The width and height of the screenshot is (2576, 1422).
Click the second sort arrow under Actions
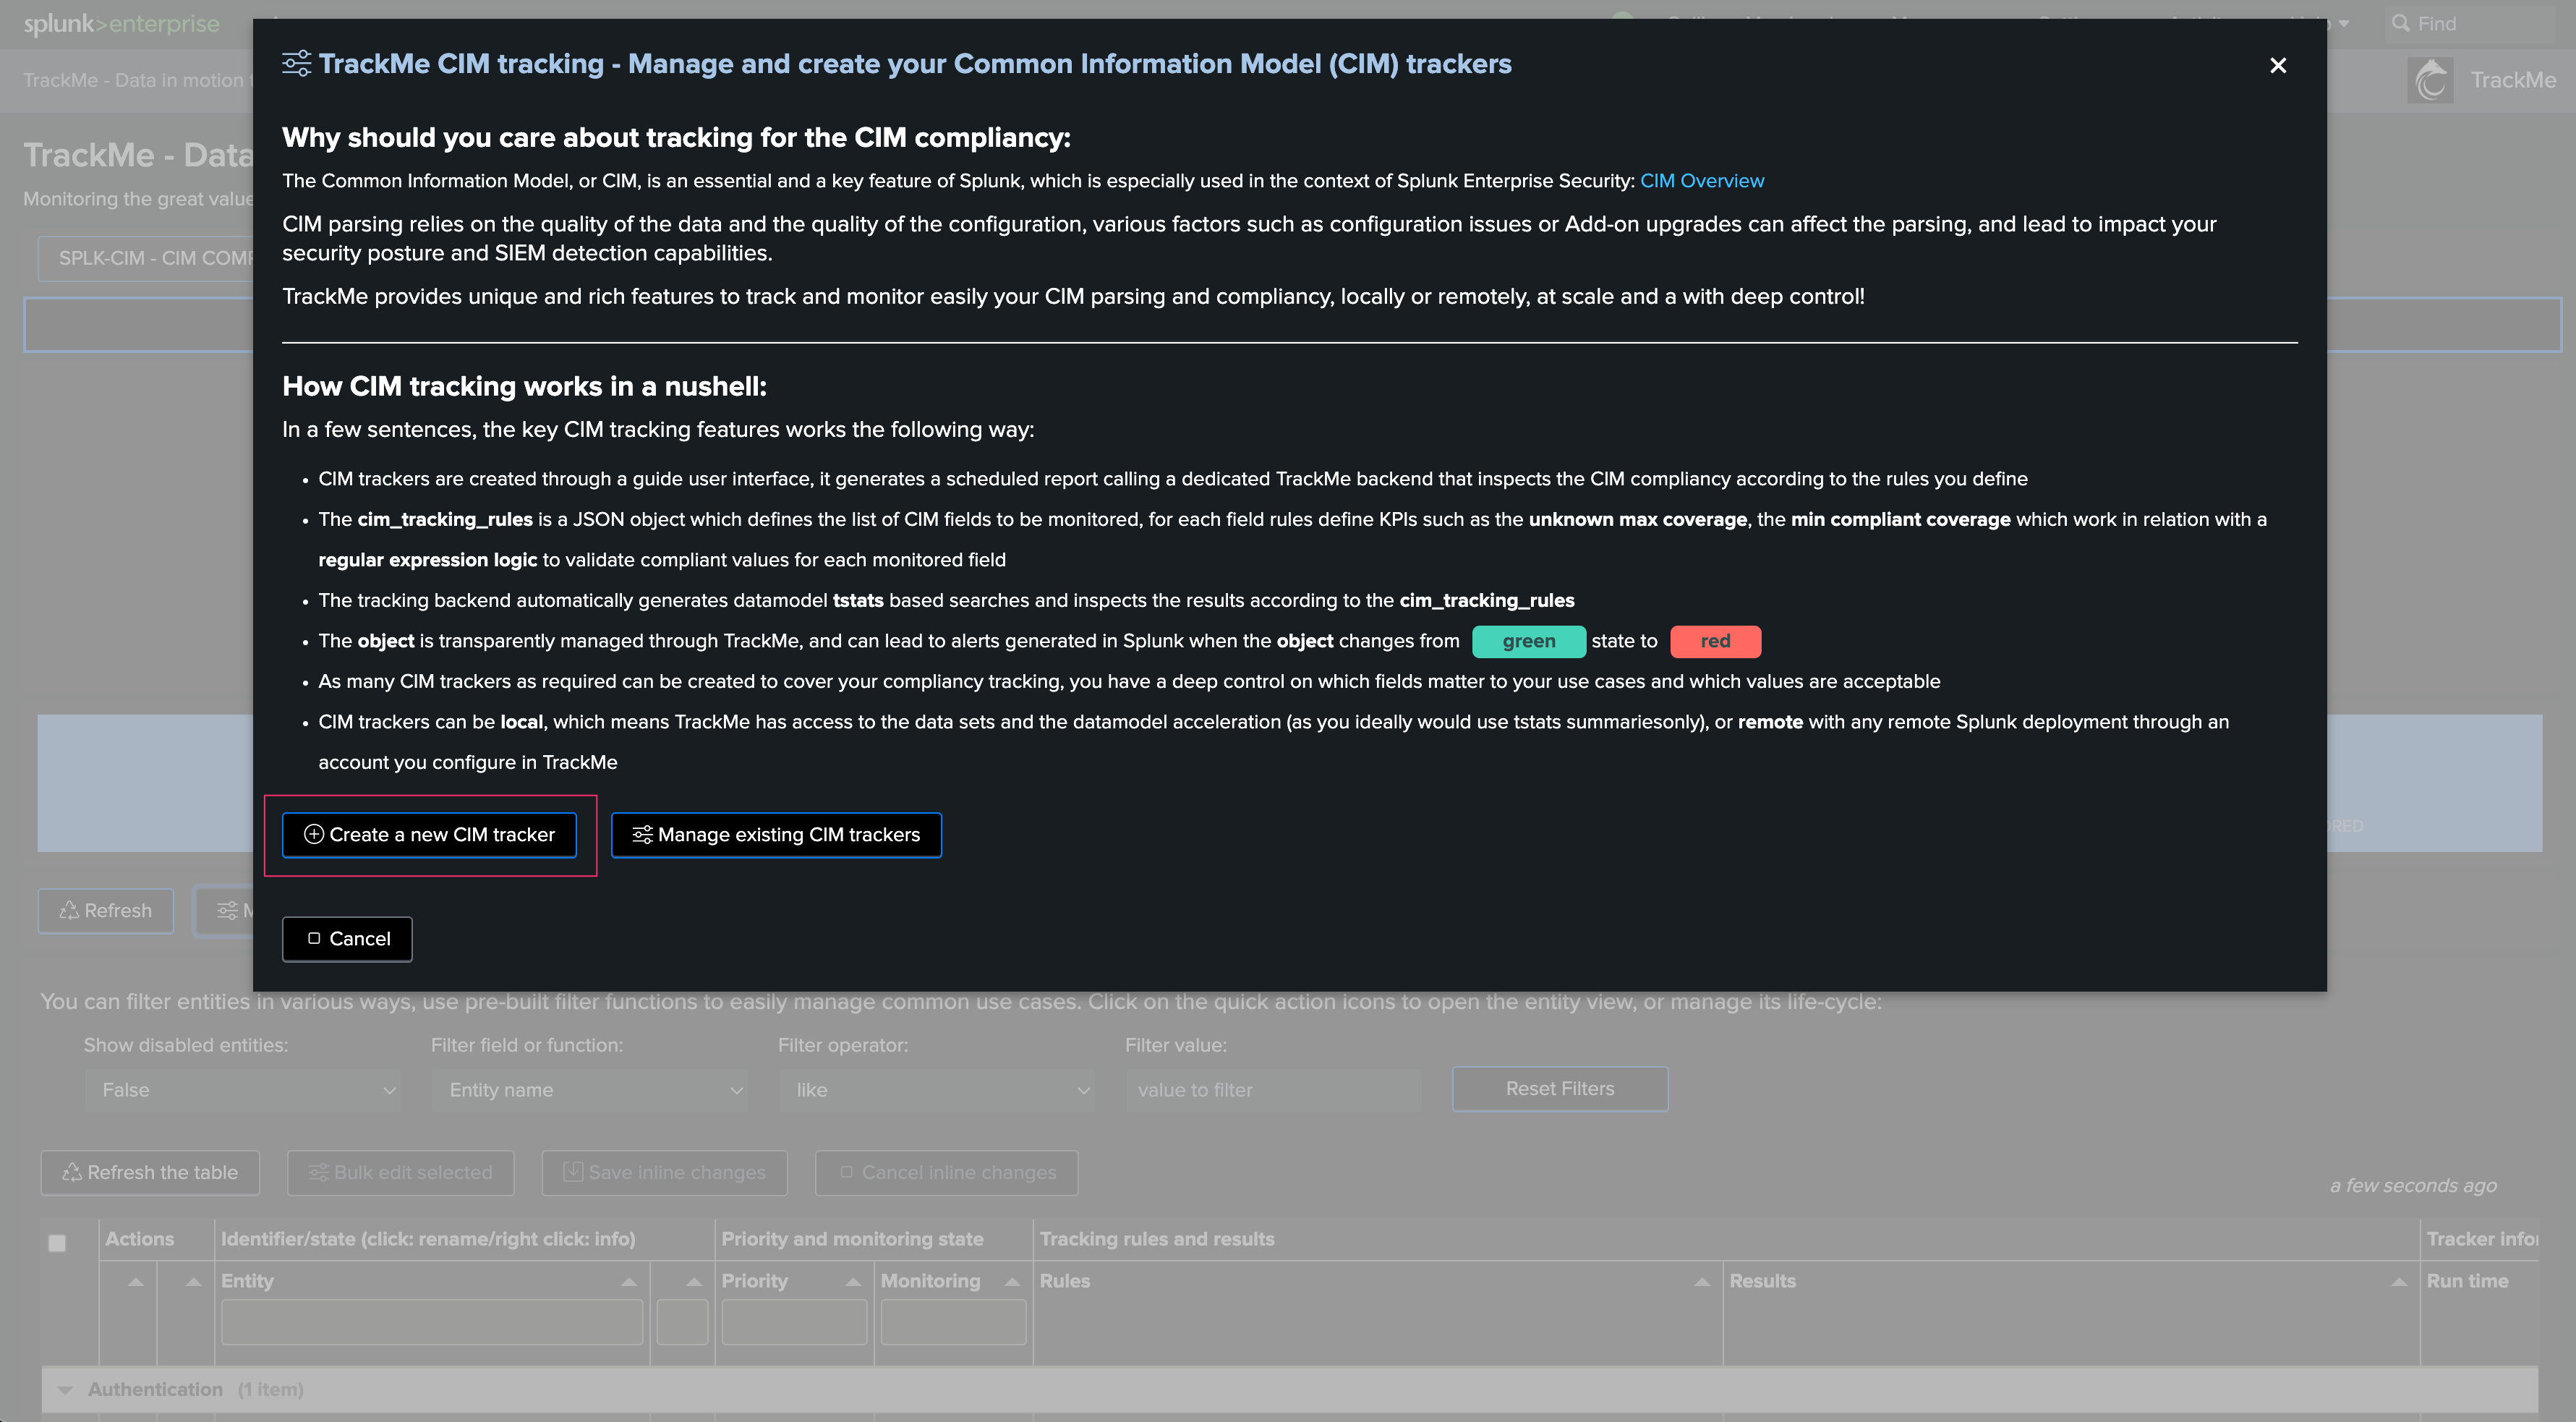(x=194, y=1281)
